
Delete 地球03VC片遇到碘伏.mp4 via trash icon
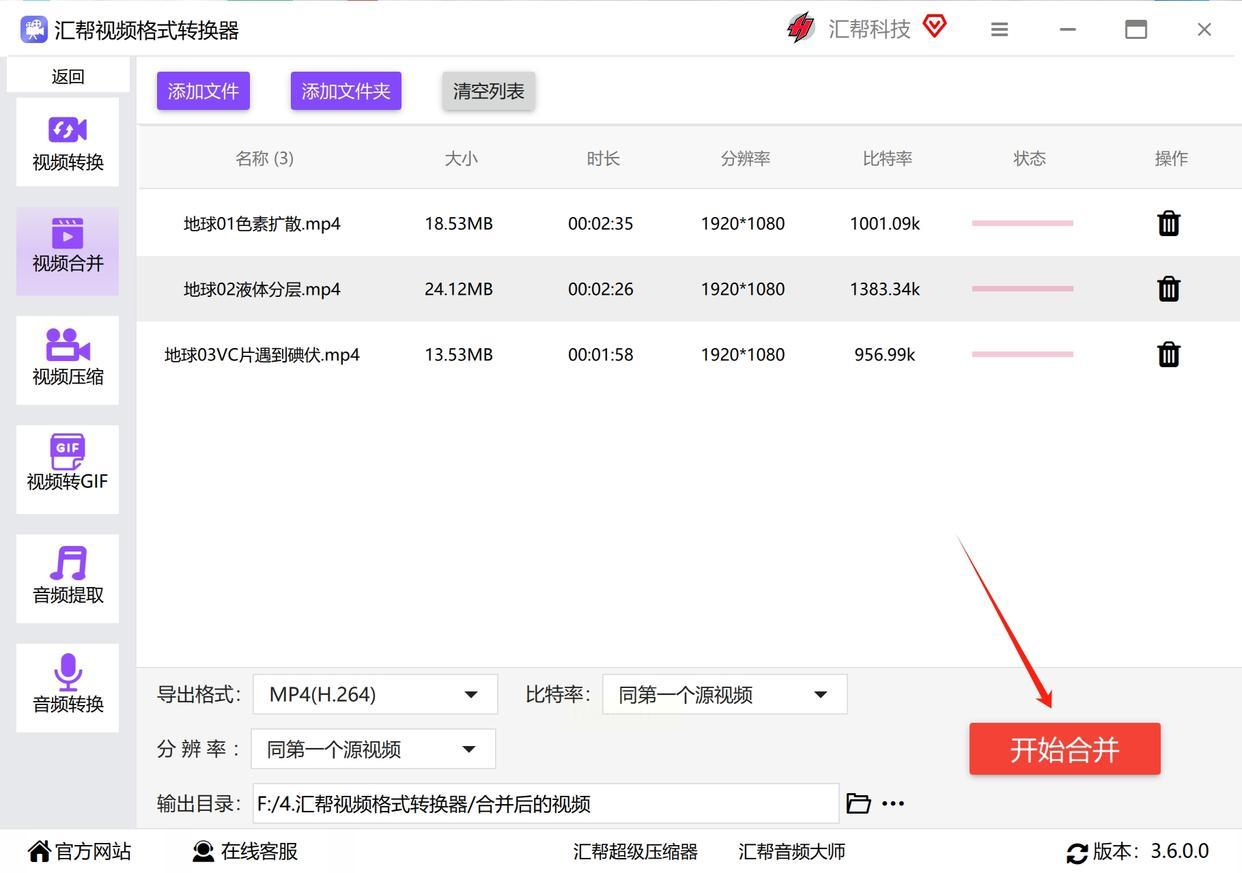tap(1168, 354)
